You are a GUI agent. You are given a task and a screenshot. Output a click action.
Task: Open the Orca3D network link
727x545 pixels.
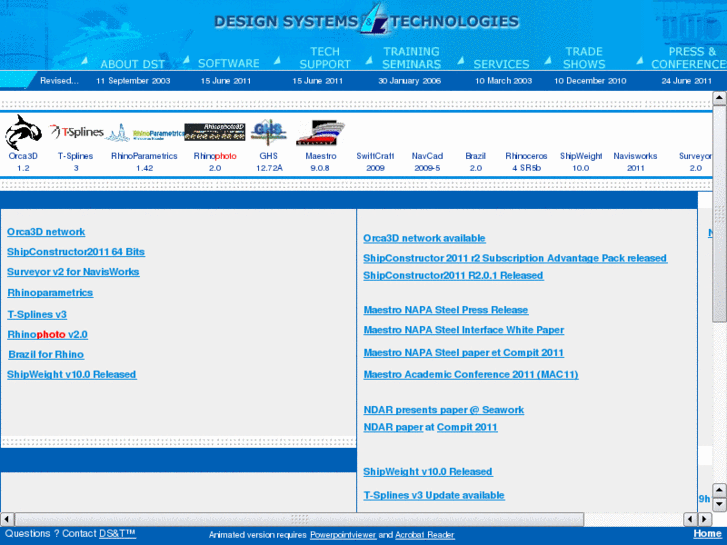point(46,232)
